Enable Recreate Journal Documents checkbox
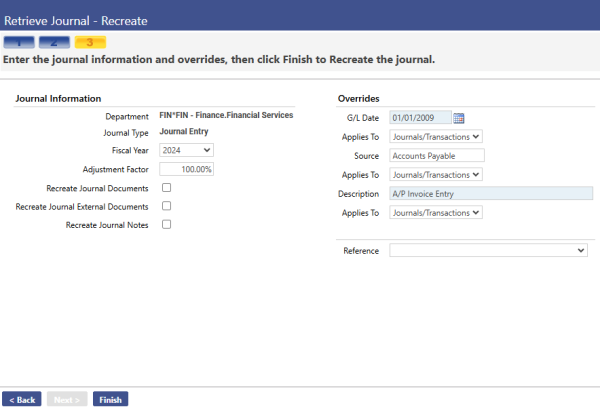The image size is (600, 411). coord(166,188)
